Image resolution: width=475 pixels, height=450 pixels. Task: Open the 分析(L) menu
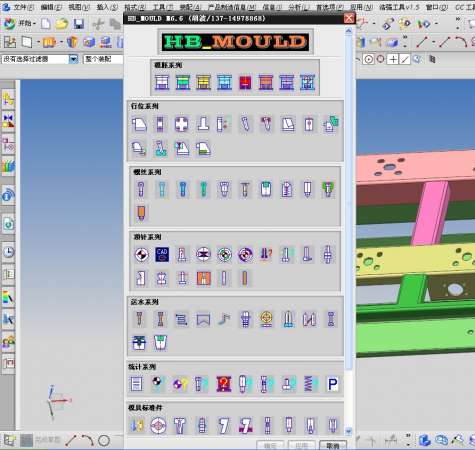click(x=299, y=7)
